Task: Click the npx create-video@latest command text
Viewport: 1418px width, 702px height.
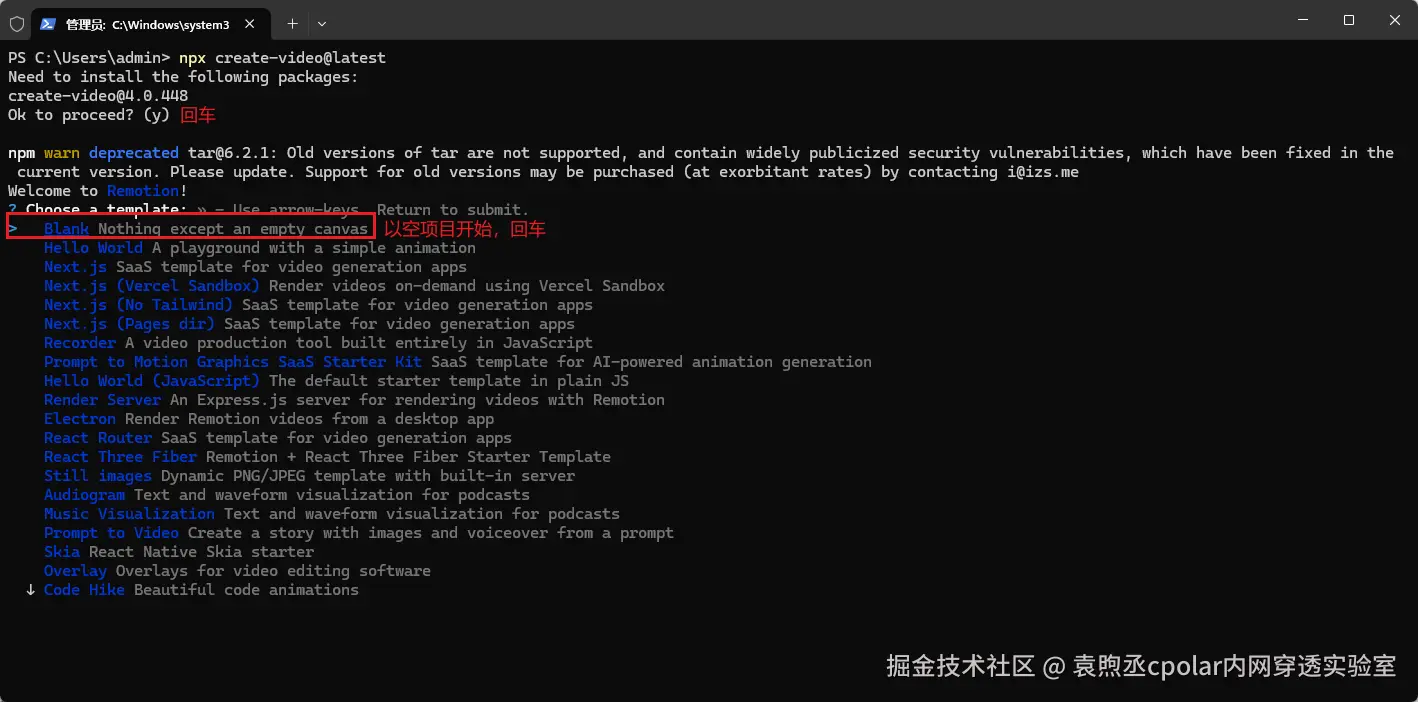Action: 282,58
